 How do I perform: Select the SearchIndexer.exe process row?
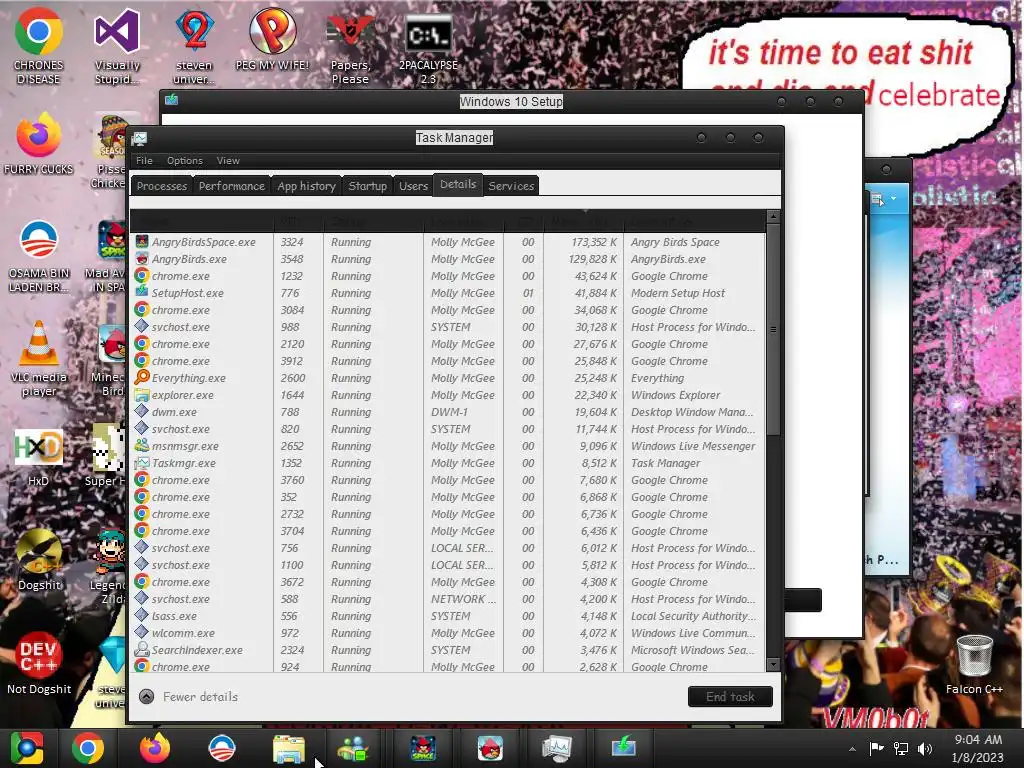tap(448, 650)
